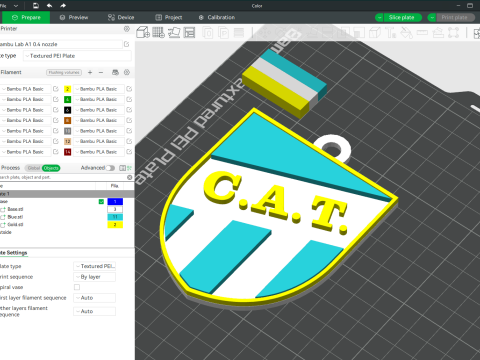This screenshot has height=360, width=480.
Task: Click the Save project disk icon
Action: (x=36, y=5)
